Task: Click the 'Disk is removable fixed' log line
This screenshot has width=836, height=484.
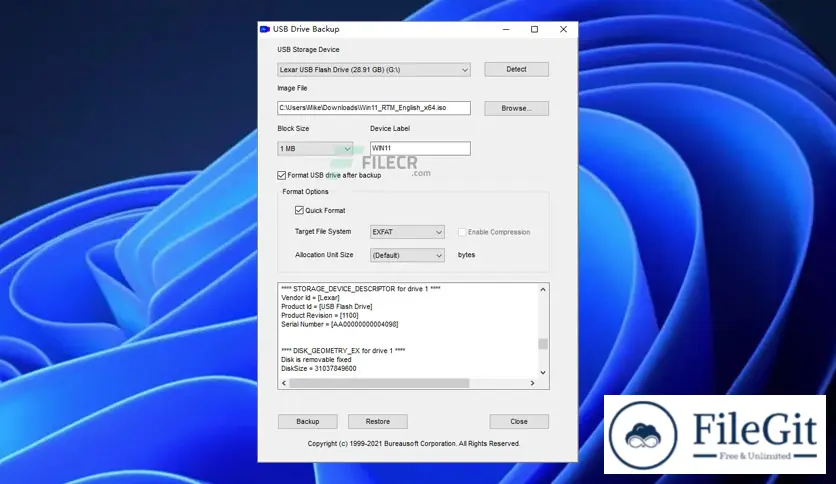Action: [316, 360]
